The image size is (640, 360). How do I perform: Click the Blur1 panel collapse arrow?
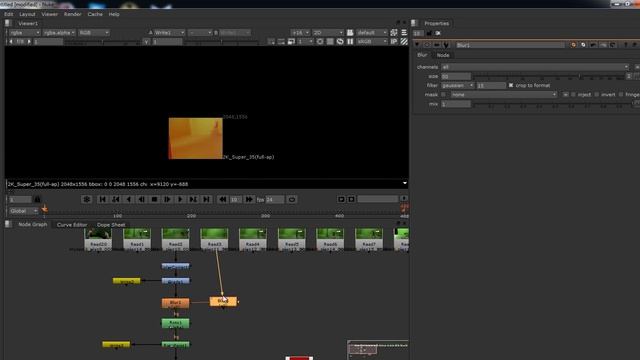tap(417, 45)
